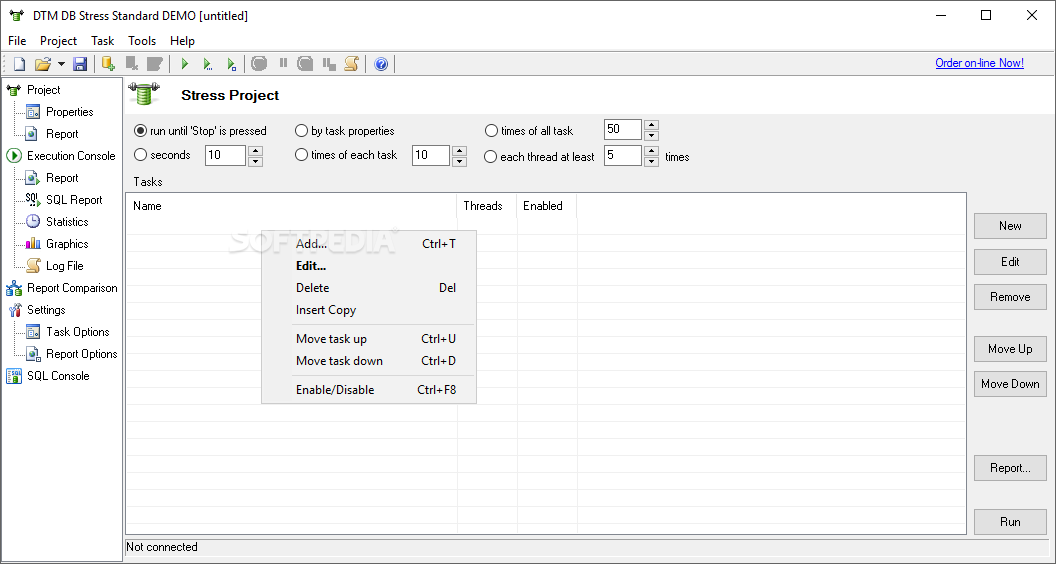Open the Log File scroll icon

[x=32, y=265]
